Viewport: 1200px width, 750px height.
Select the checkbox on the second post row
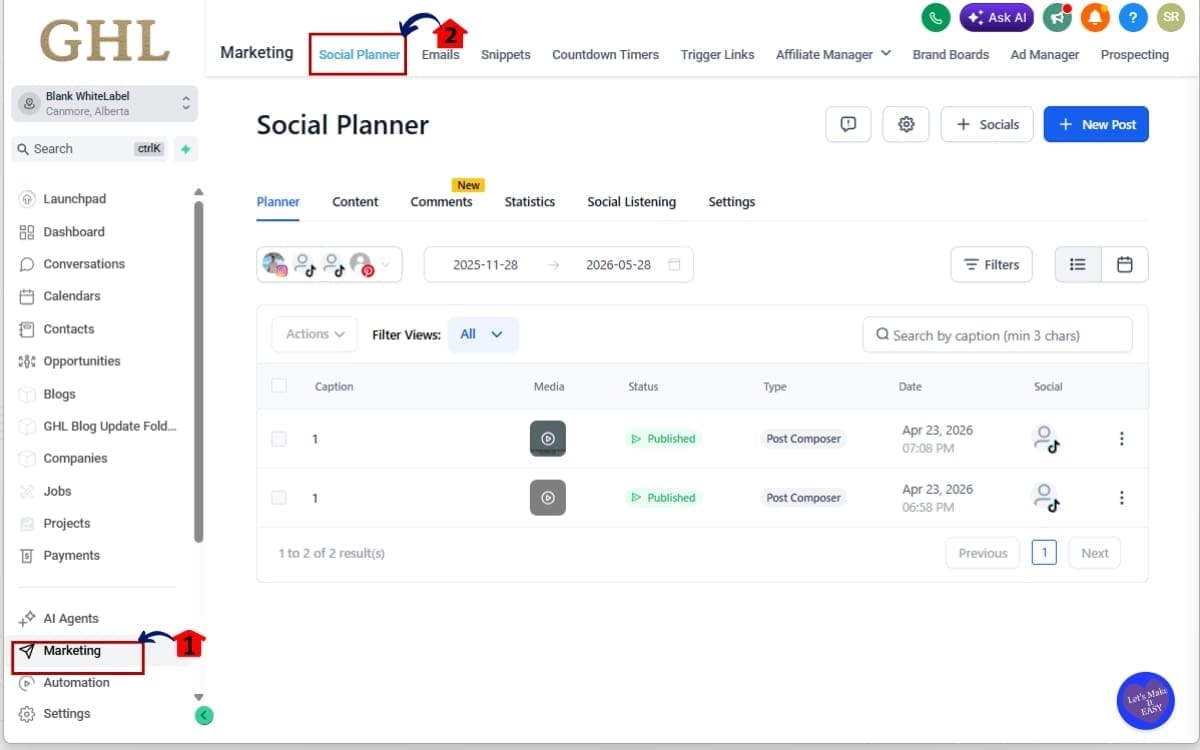279,497
